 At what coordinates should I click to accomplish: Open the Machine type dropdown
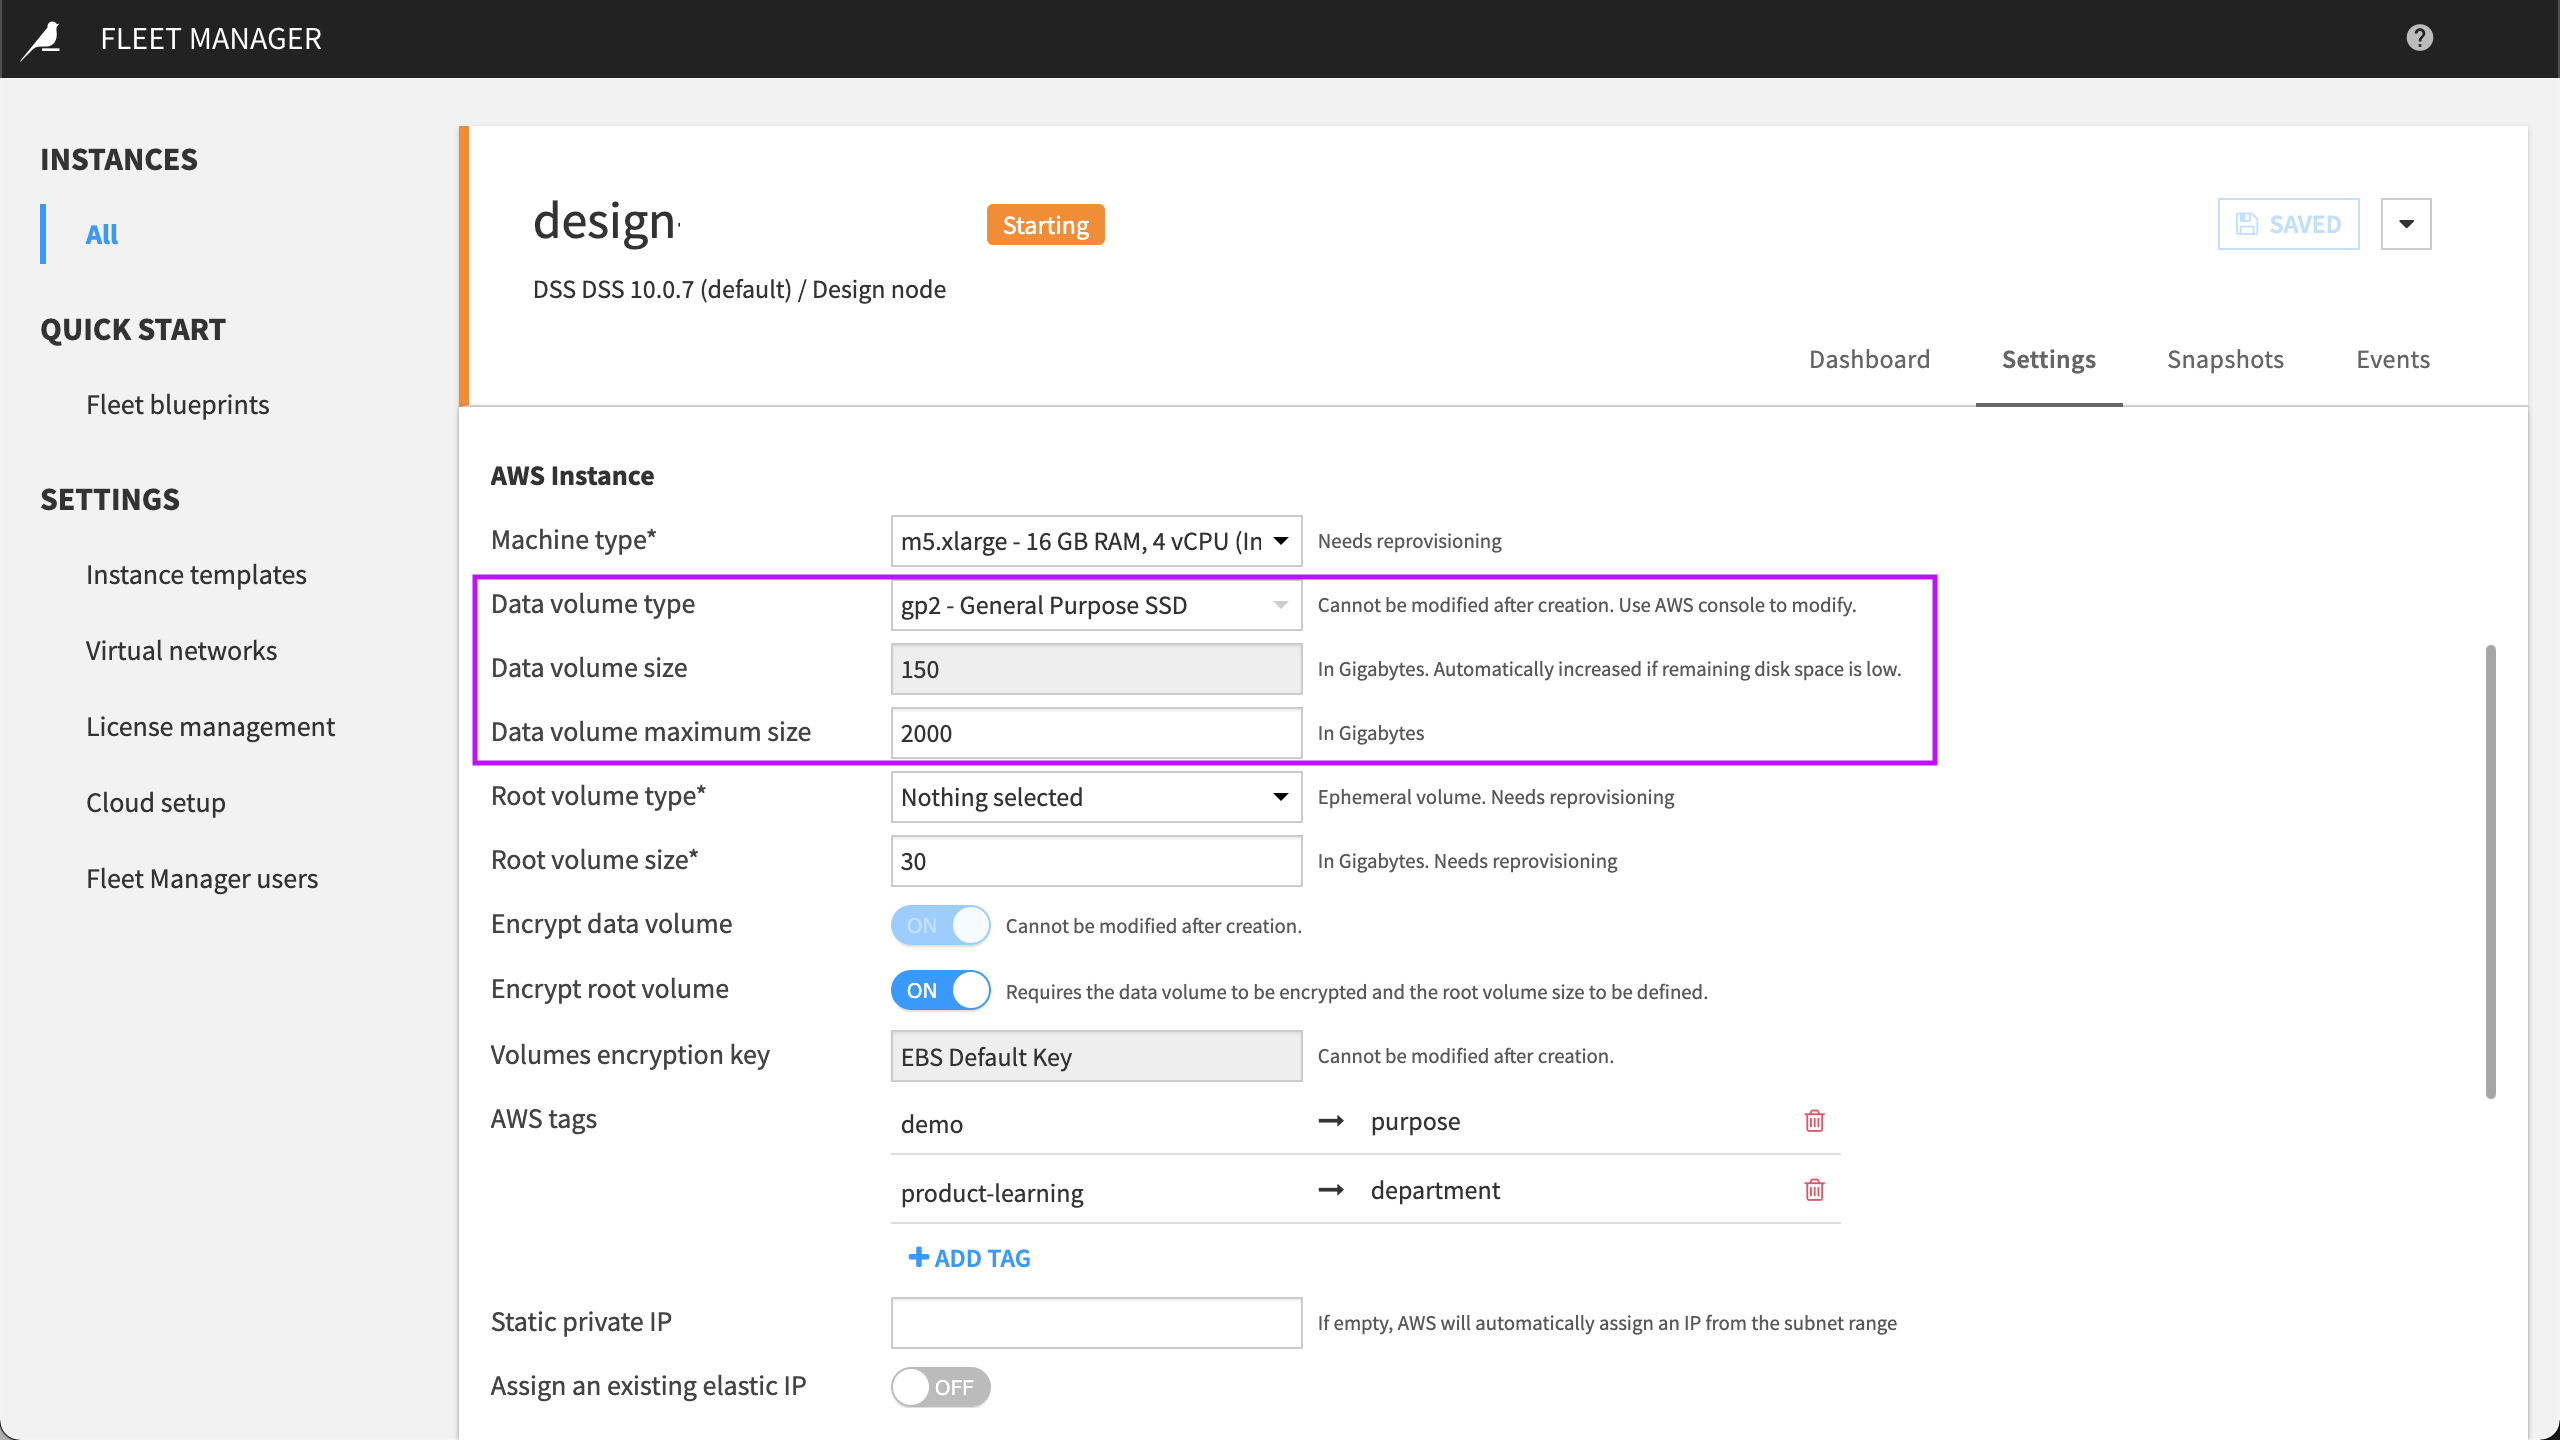tap(1280, 541)
